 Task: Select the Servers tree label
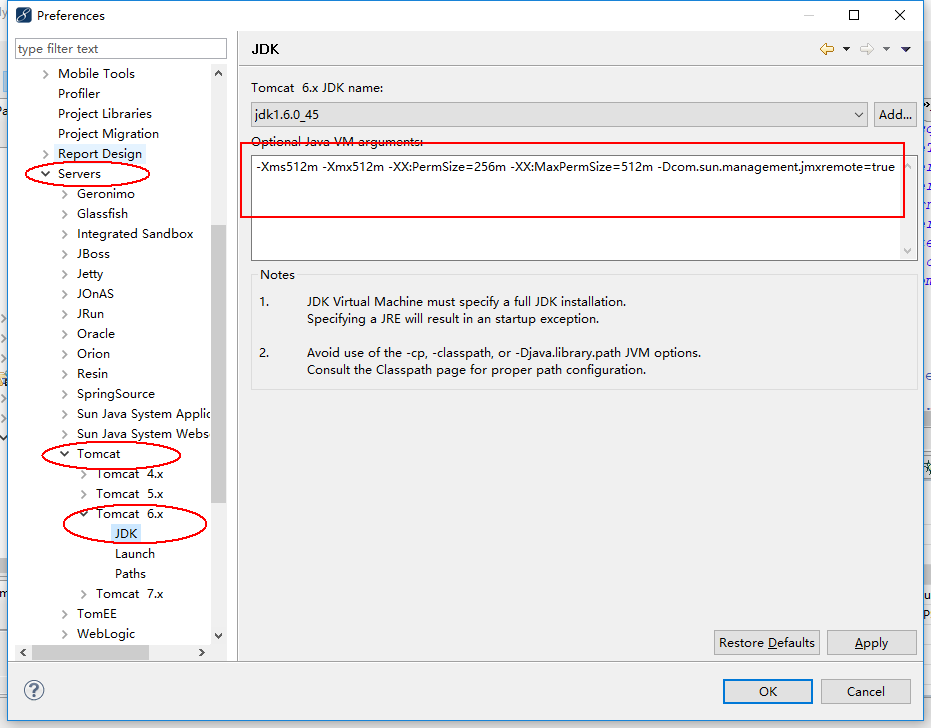[79, 173]
